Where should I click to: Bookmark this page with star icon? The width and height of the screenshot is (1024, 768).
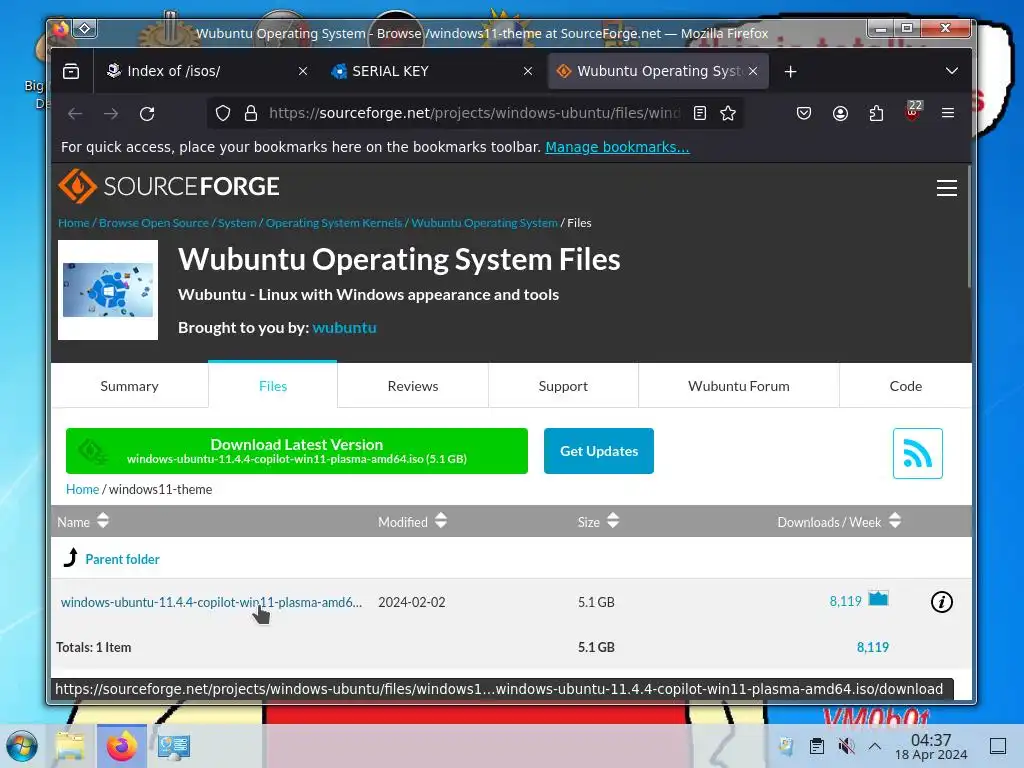point(728,114)
